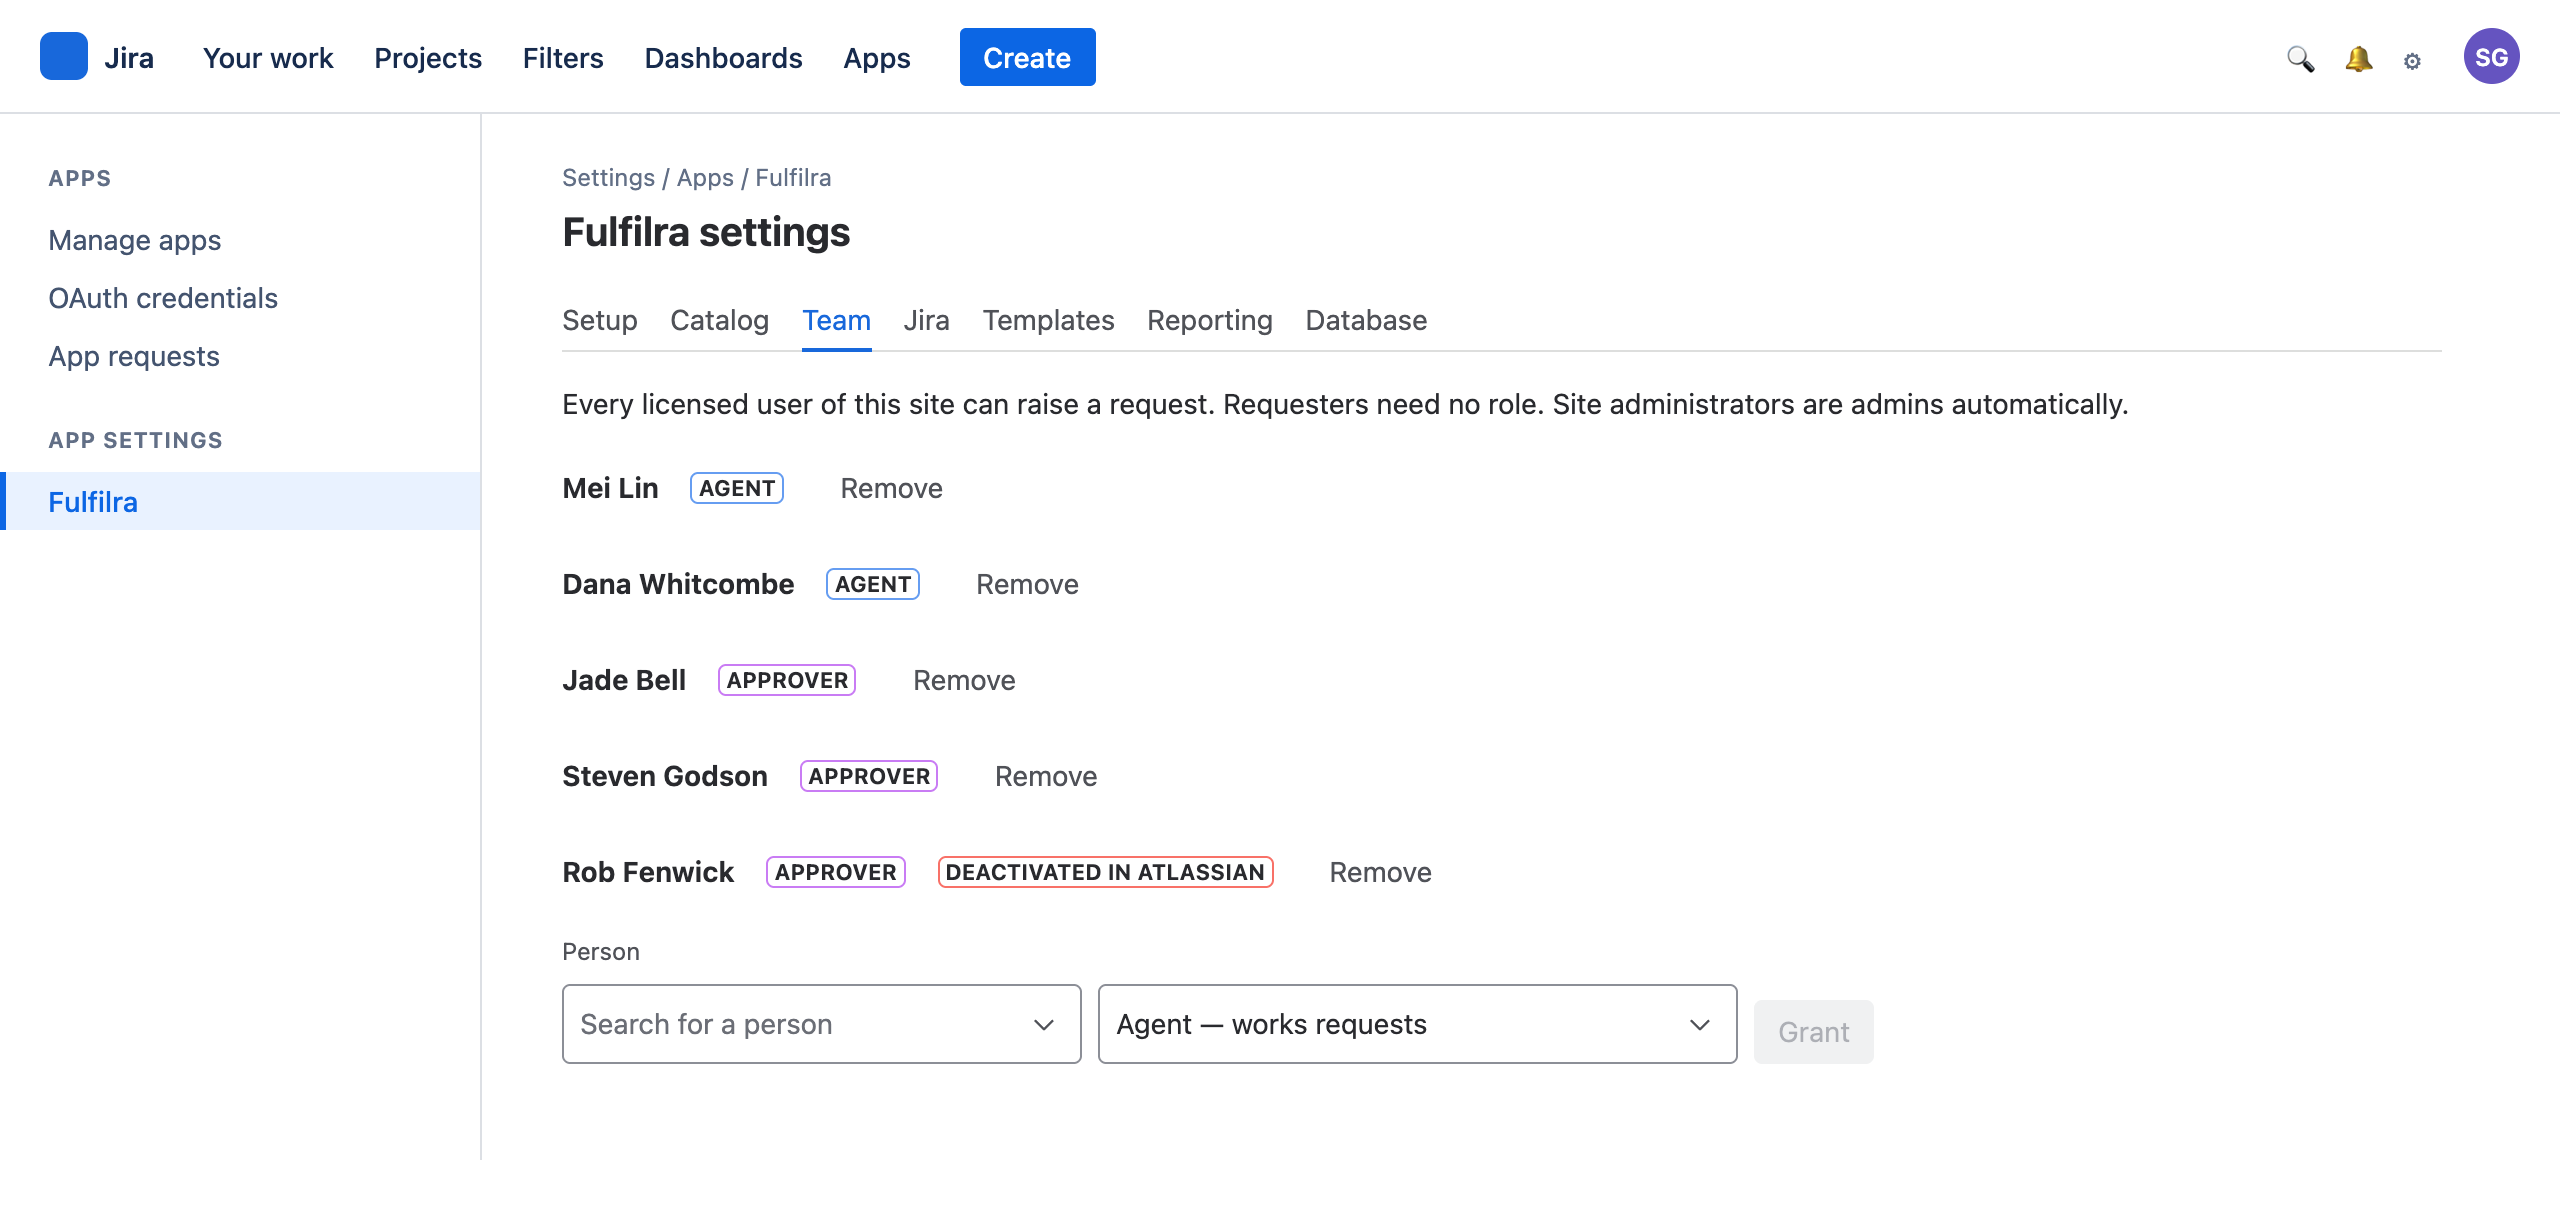2560x1208 pixels.
Task: Open the SG profile avatar
Action: pos(2491,56)
